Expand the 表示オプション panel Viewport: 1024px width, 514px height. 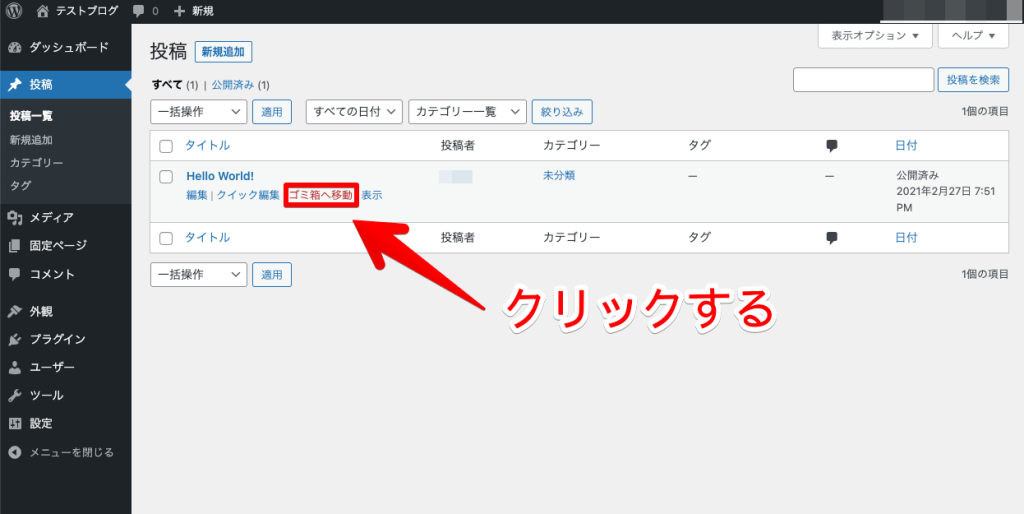click(x=875, y=35)
